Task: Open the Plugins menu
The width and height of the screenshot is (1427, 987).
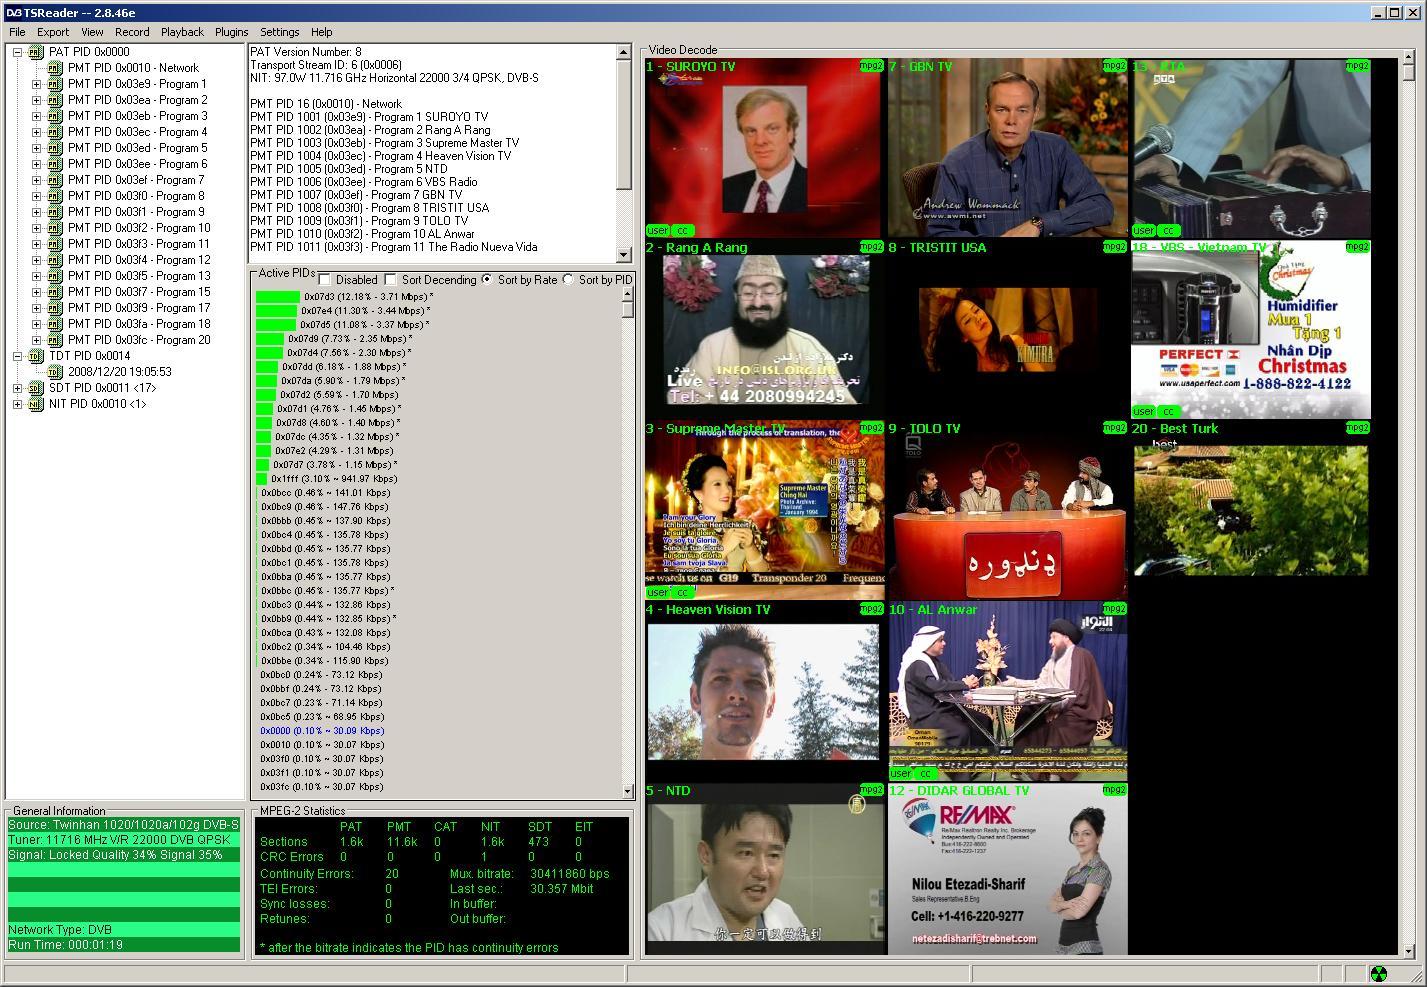Action: tap(231, 32)
